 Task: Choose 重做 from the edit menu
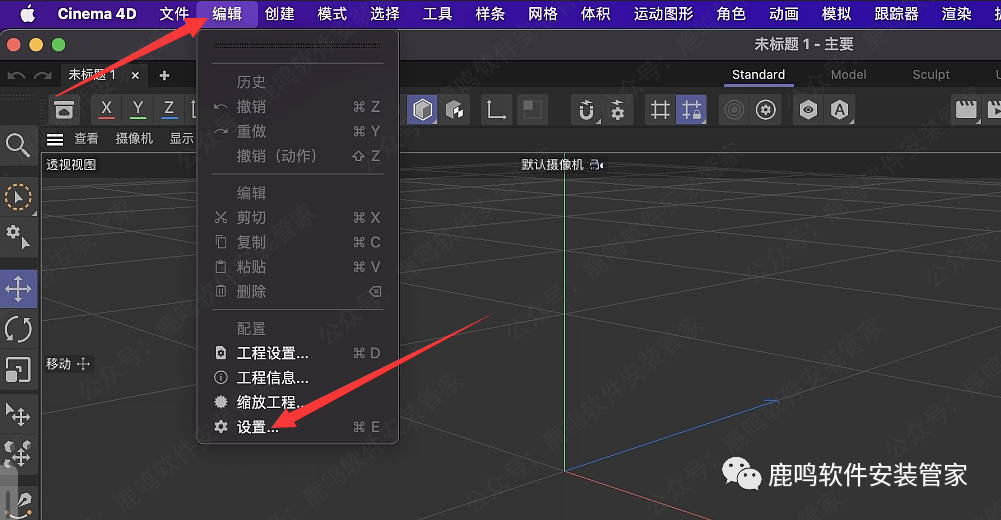(297, 131)
